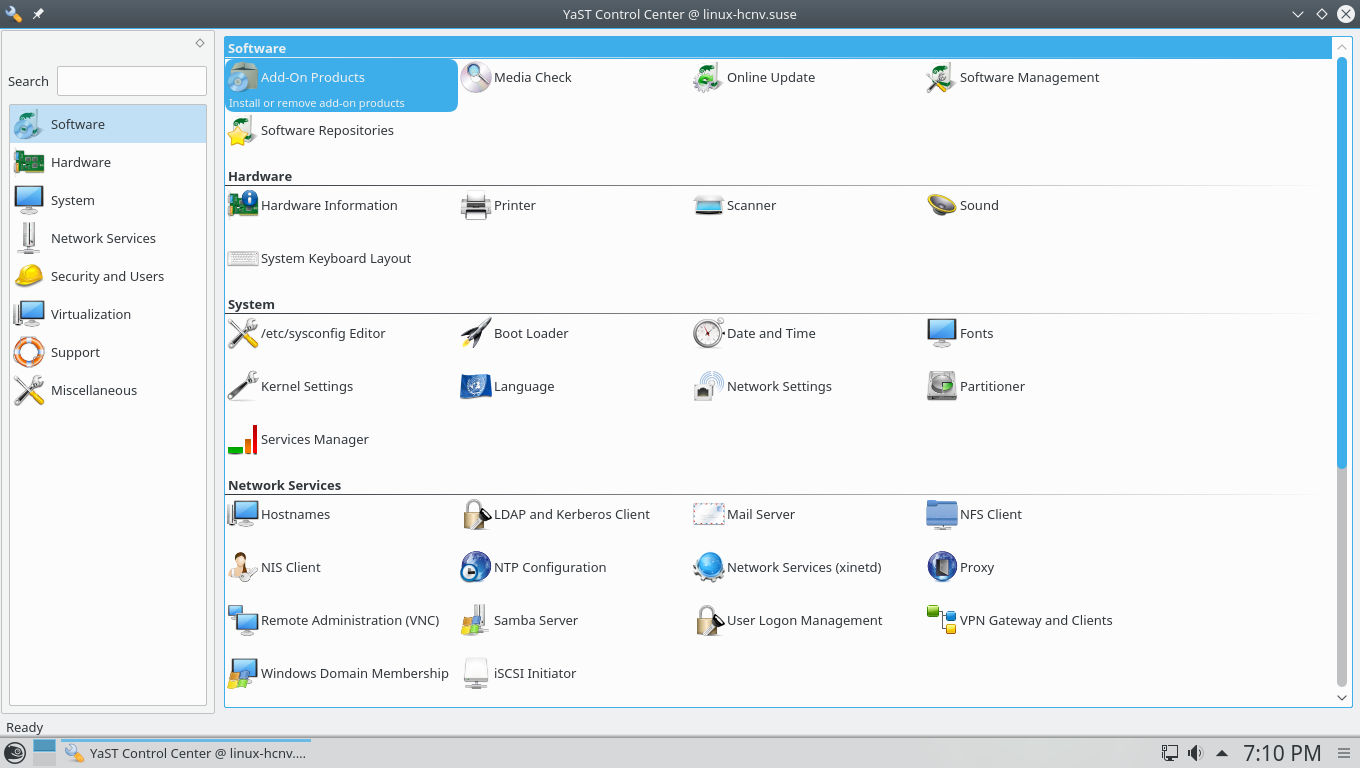The image size is (1360, 768).
Task: Open NTP Configuration
Action: tap(533, 568)
